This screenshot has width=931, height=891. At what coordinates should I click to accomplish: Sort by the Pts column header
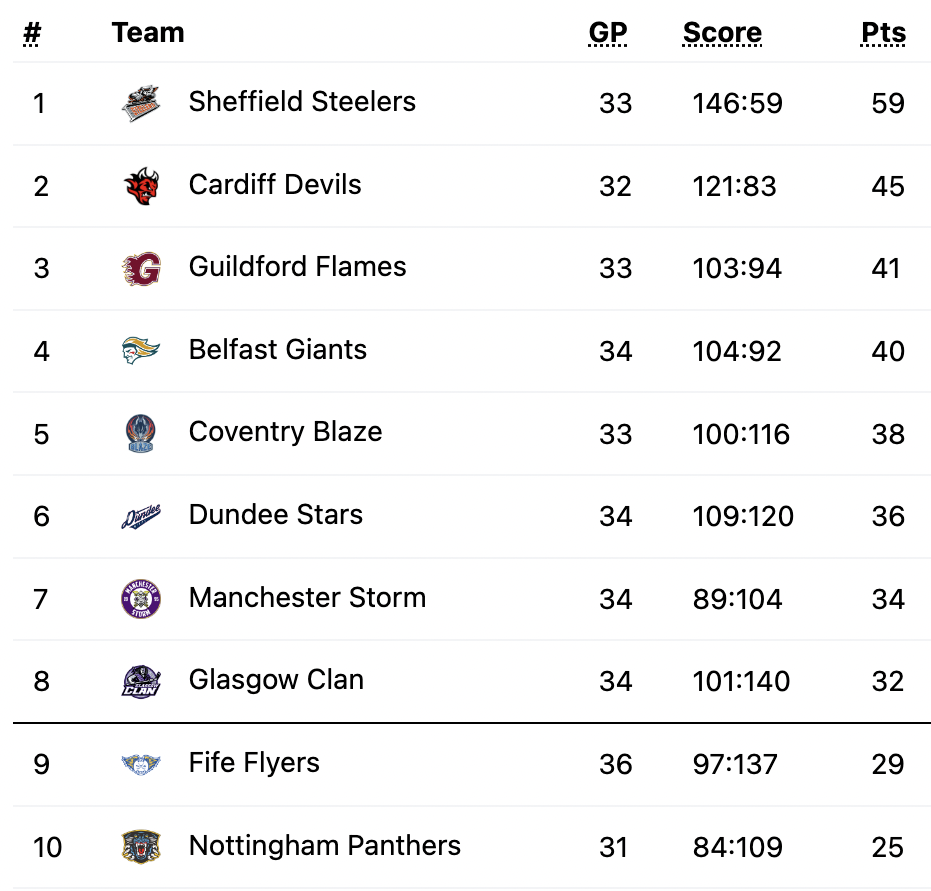pyautogui.click(x=884, y=32)
